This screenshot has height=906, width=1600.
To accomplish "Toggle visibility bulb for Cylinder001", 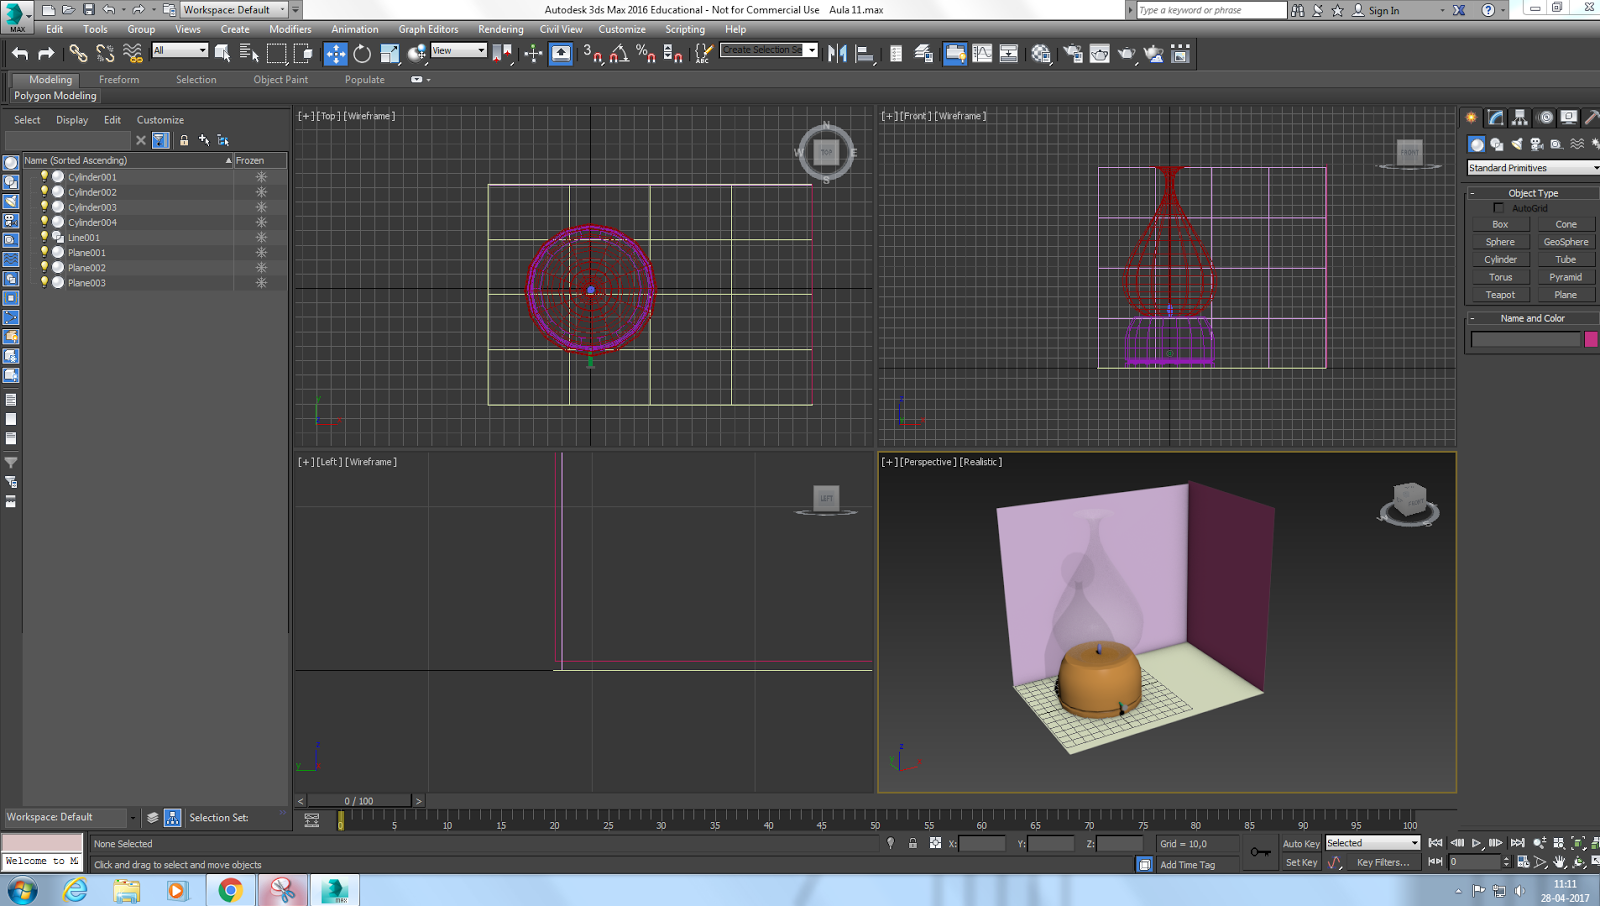I will coord(44,177).
